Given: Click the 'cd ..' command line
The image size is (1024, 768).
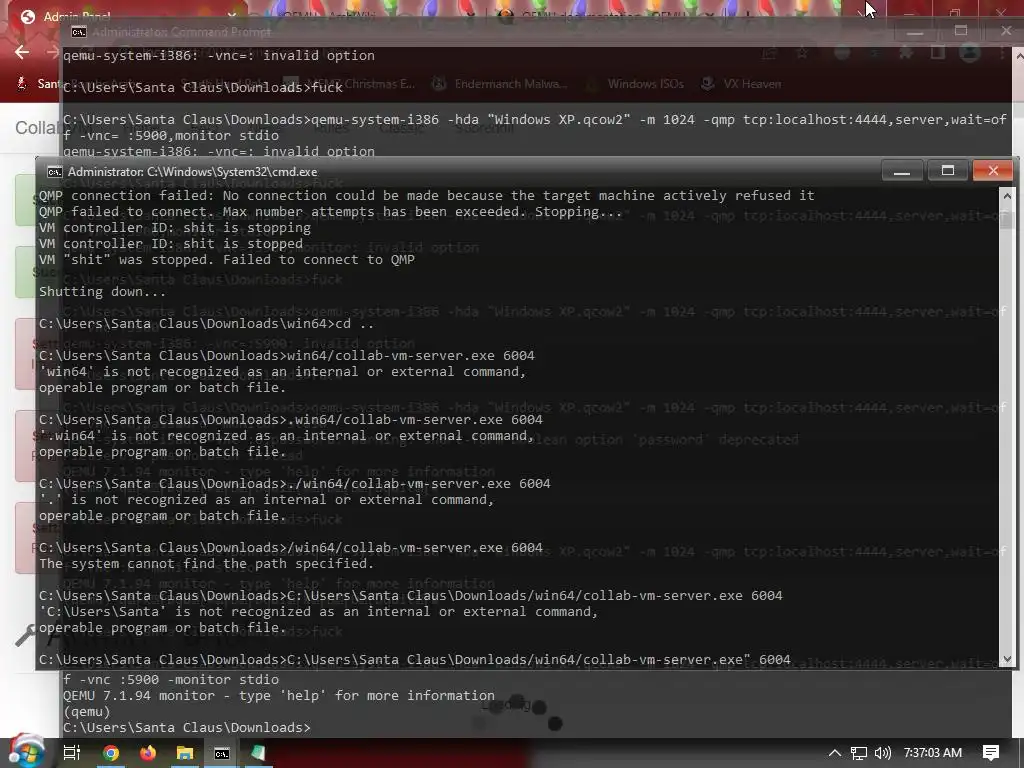Looking at the screenshot, I should coord(206,323).
